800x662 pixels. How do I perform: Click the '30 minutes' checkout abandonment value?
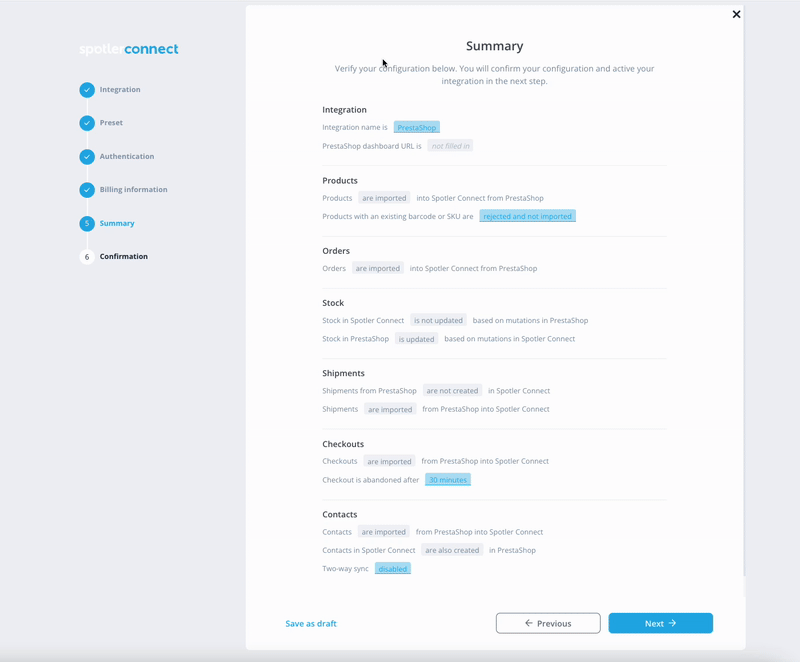click(448, 480)
